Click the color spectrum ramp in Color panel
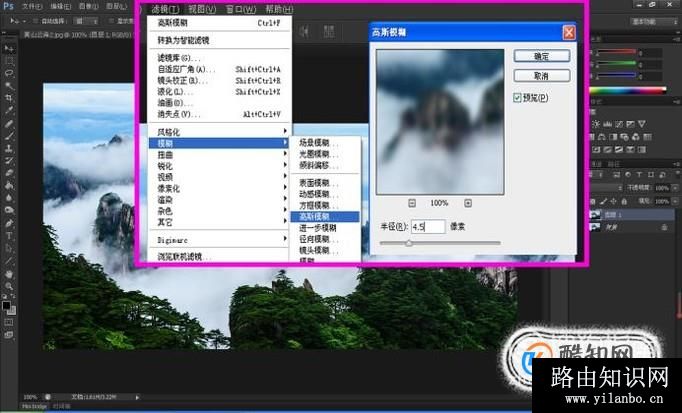 628,90
